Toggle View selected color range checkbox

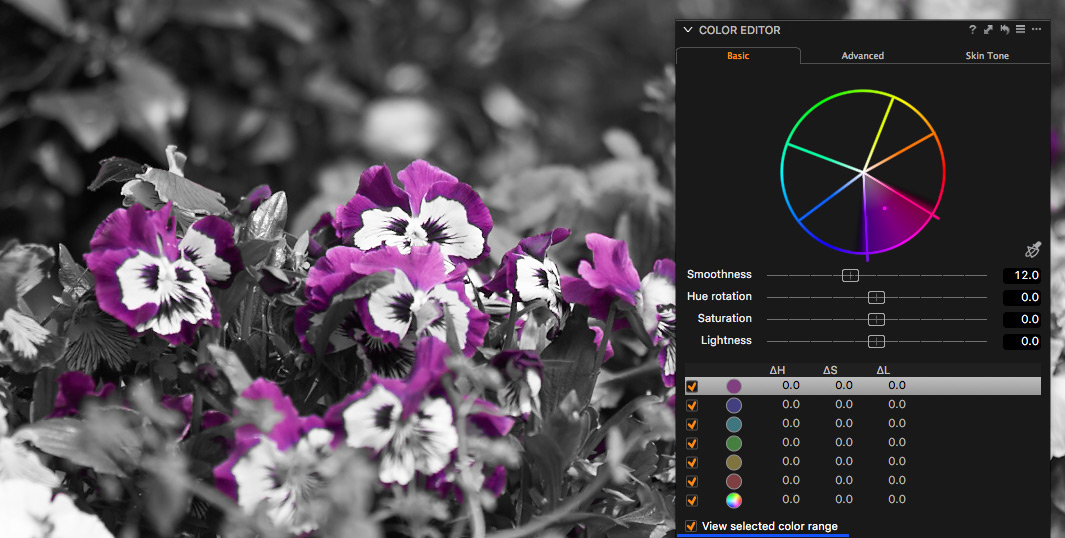691,526
